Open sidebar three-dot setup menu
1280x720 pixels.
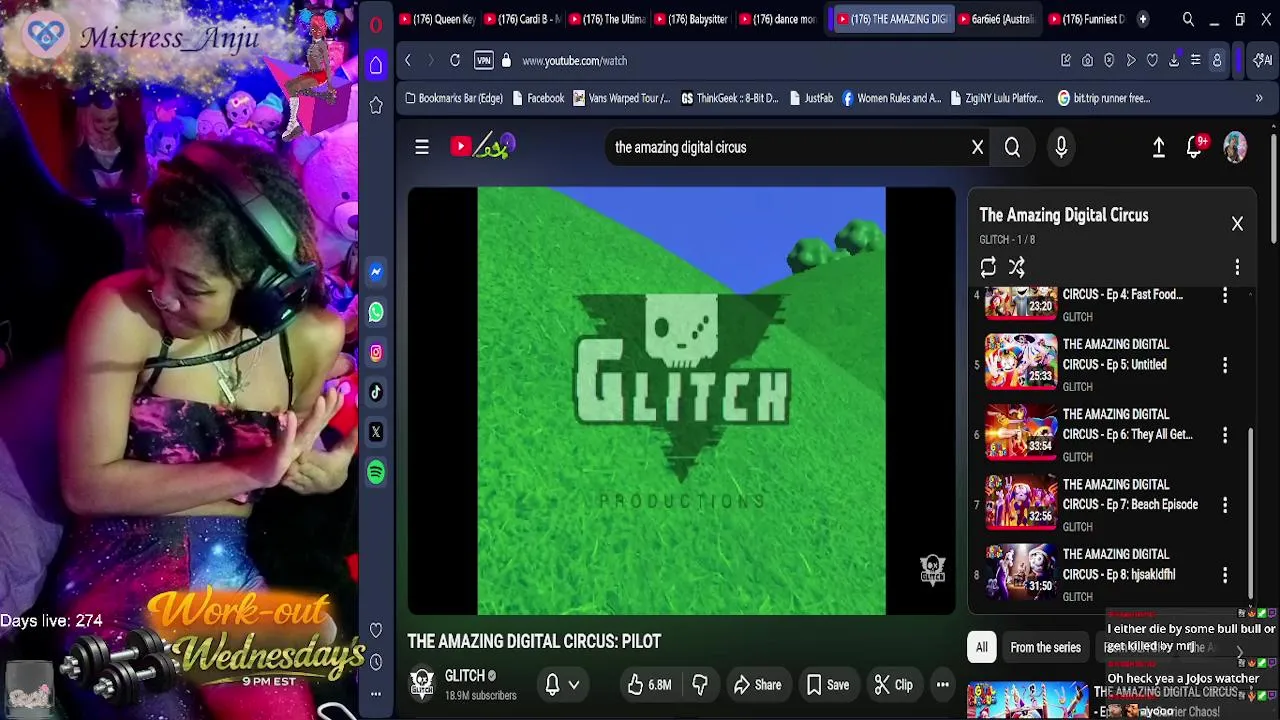click(376, 693)
